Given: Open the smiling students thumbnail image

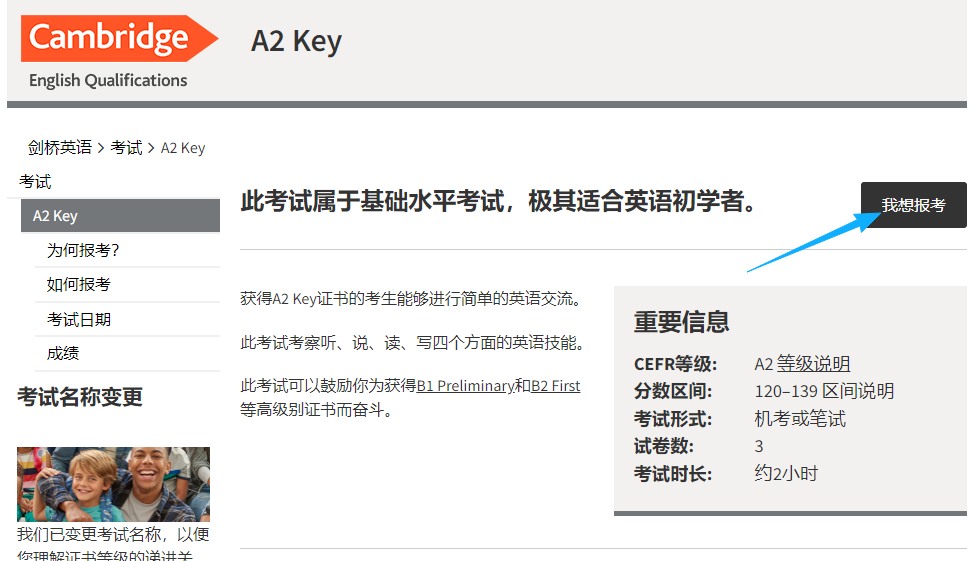Looking at the screenshot, I should 113,484.
